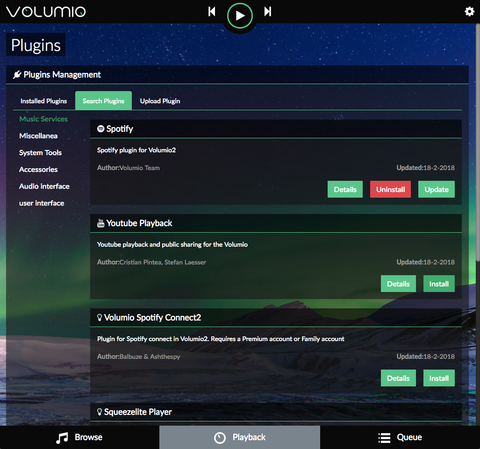Click the 'Spotify plugin for Volumio2' description
Viewport: 480px width, 449px height.
click(x=136, y=150)
